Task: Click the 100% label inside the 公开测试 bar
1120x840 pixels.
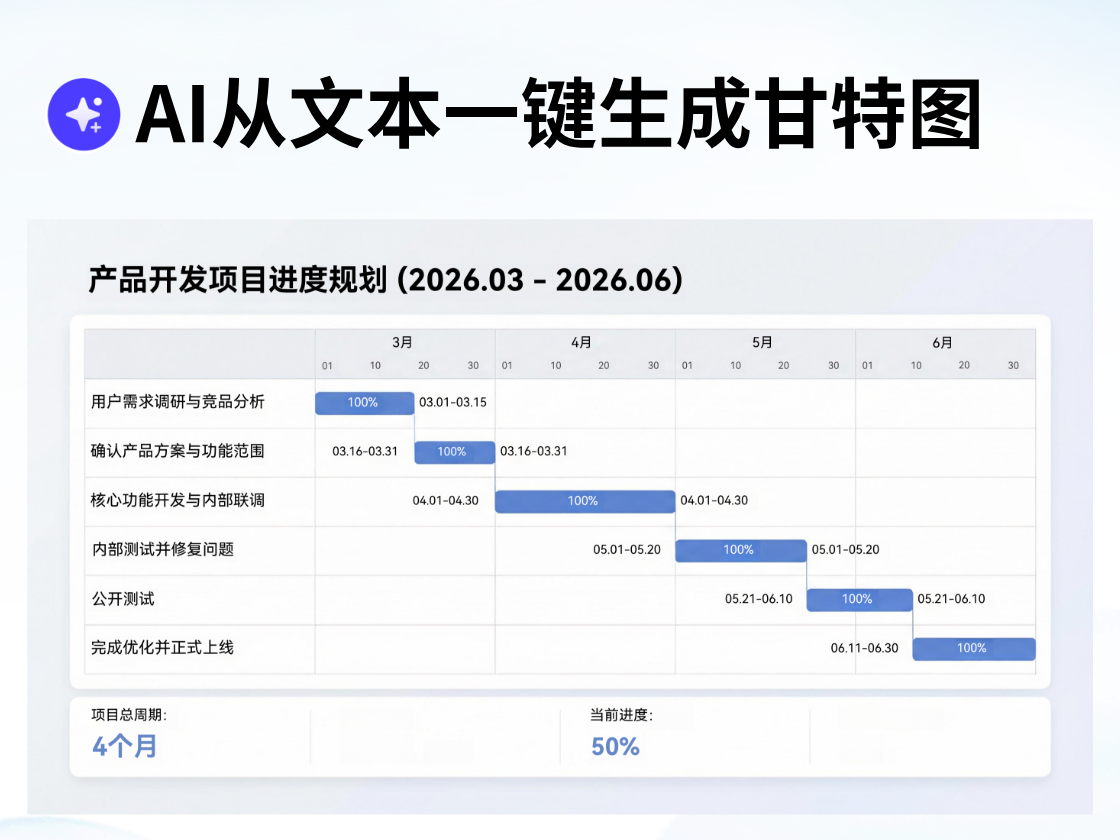Action: tap(859, 599)
